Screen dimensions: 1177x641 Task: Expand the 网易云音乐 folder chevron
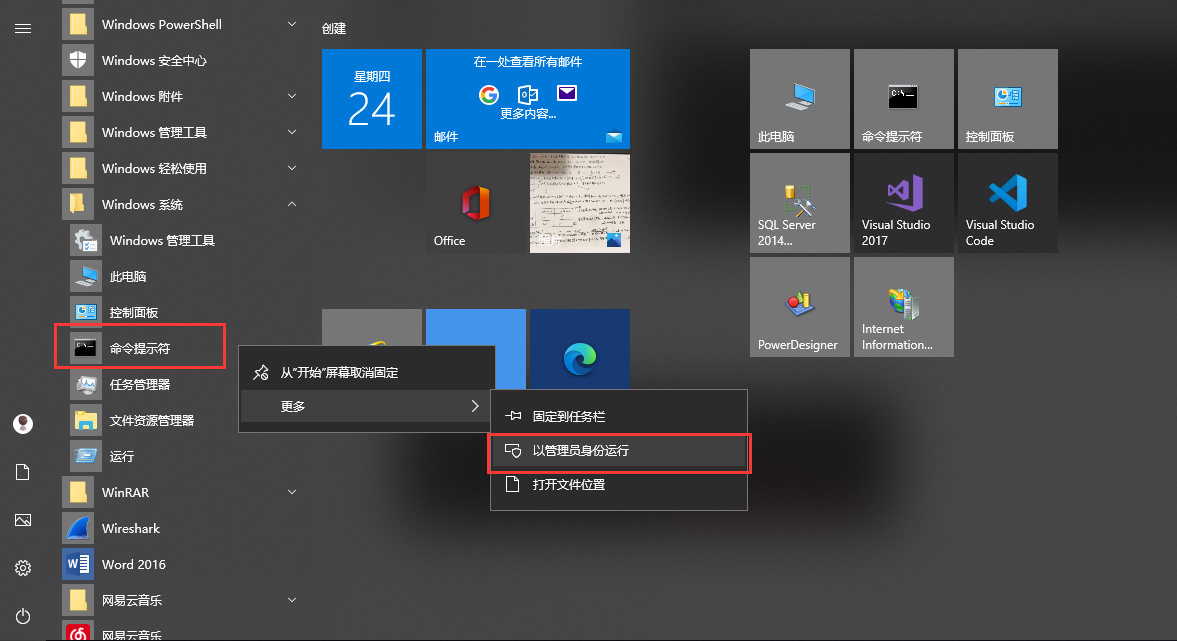(x=292, y=600)
